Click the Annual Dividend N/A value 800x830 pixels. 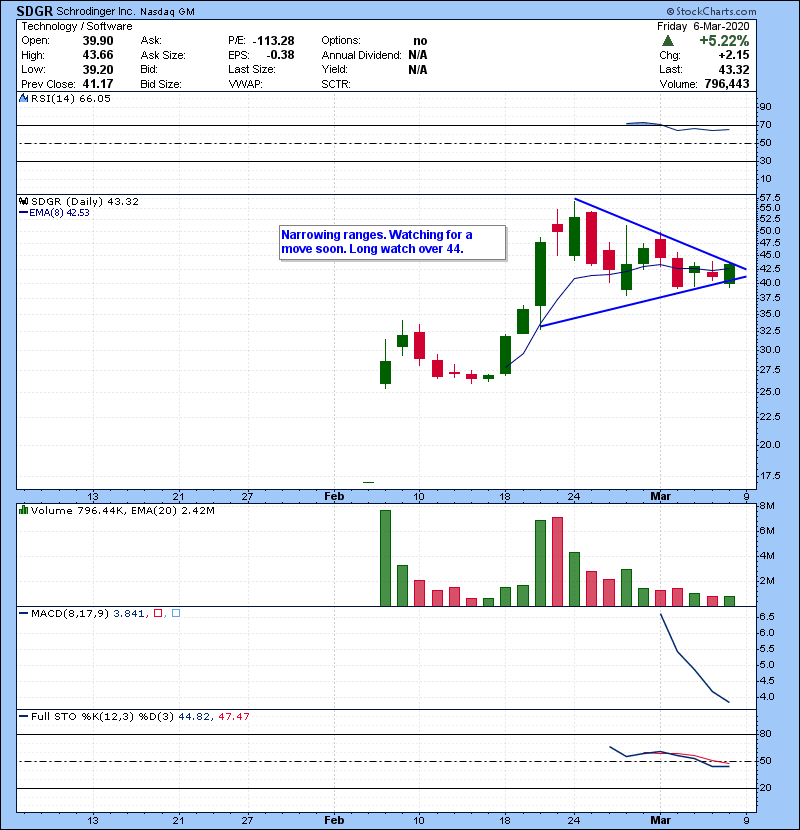click(418, 55)
